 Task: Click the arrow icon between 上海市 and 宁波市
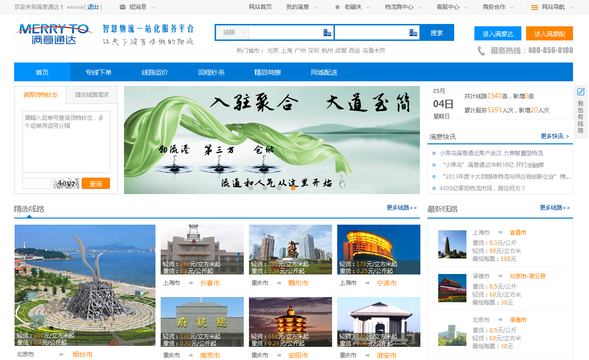(x=367, y=283)
